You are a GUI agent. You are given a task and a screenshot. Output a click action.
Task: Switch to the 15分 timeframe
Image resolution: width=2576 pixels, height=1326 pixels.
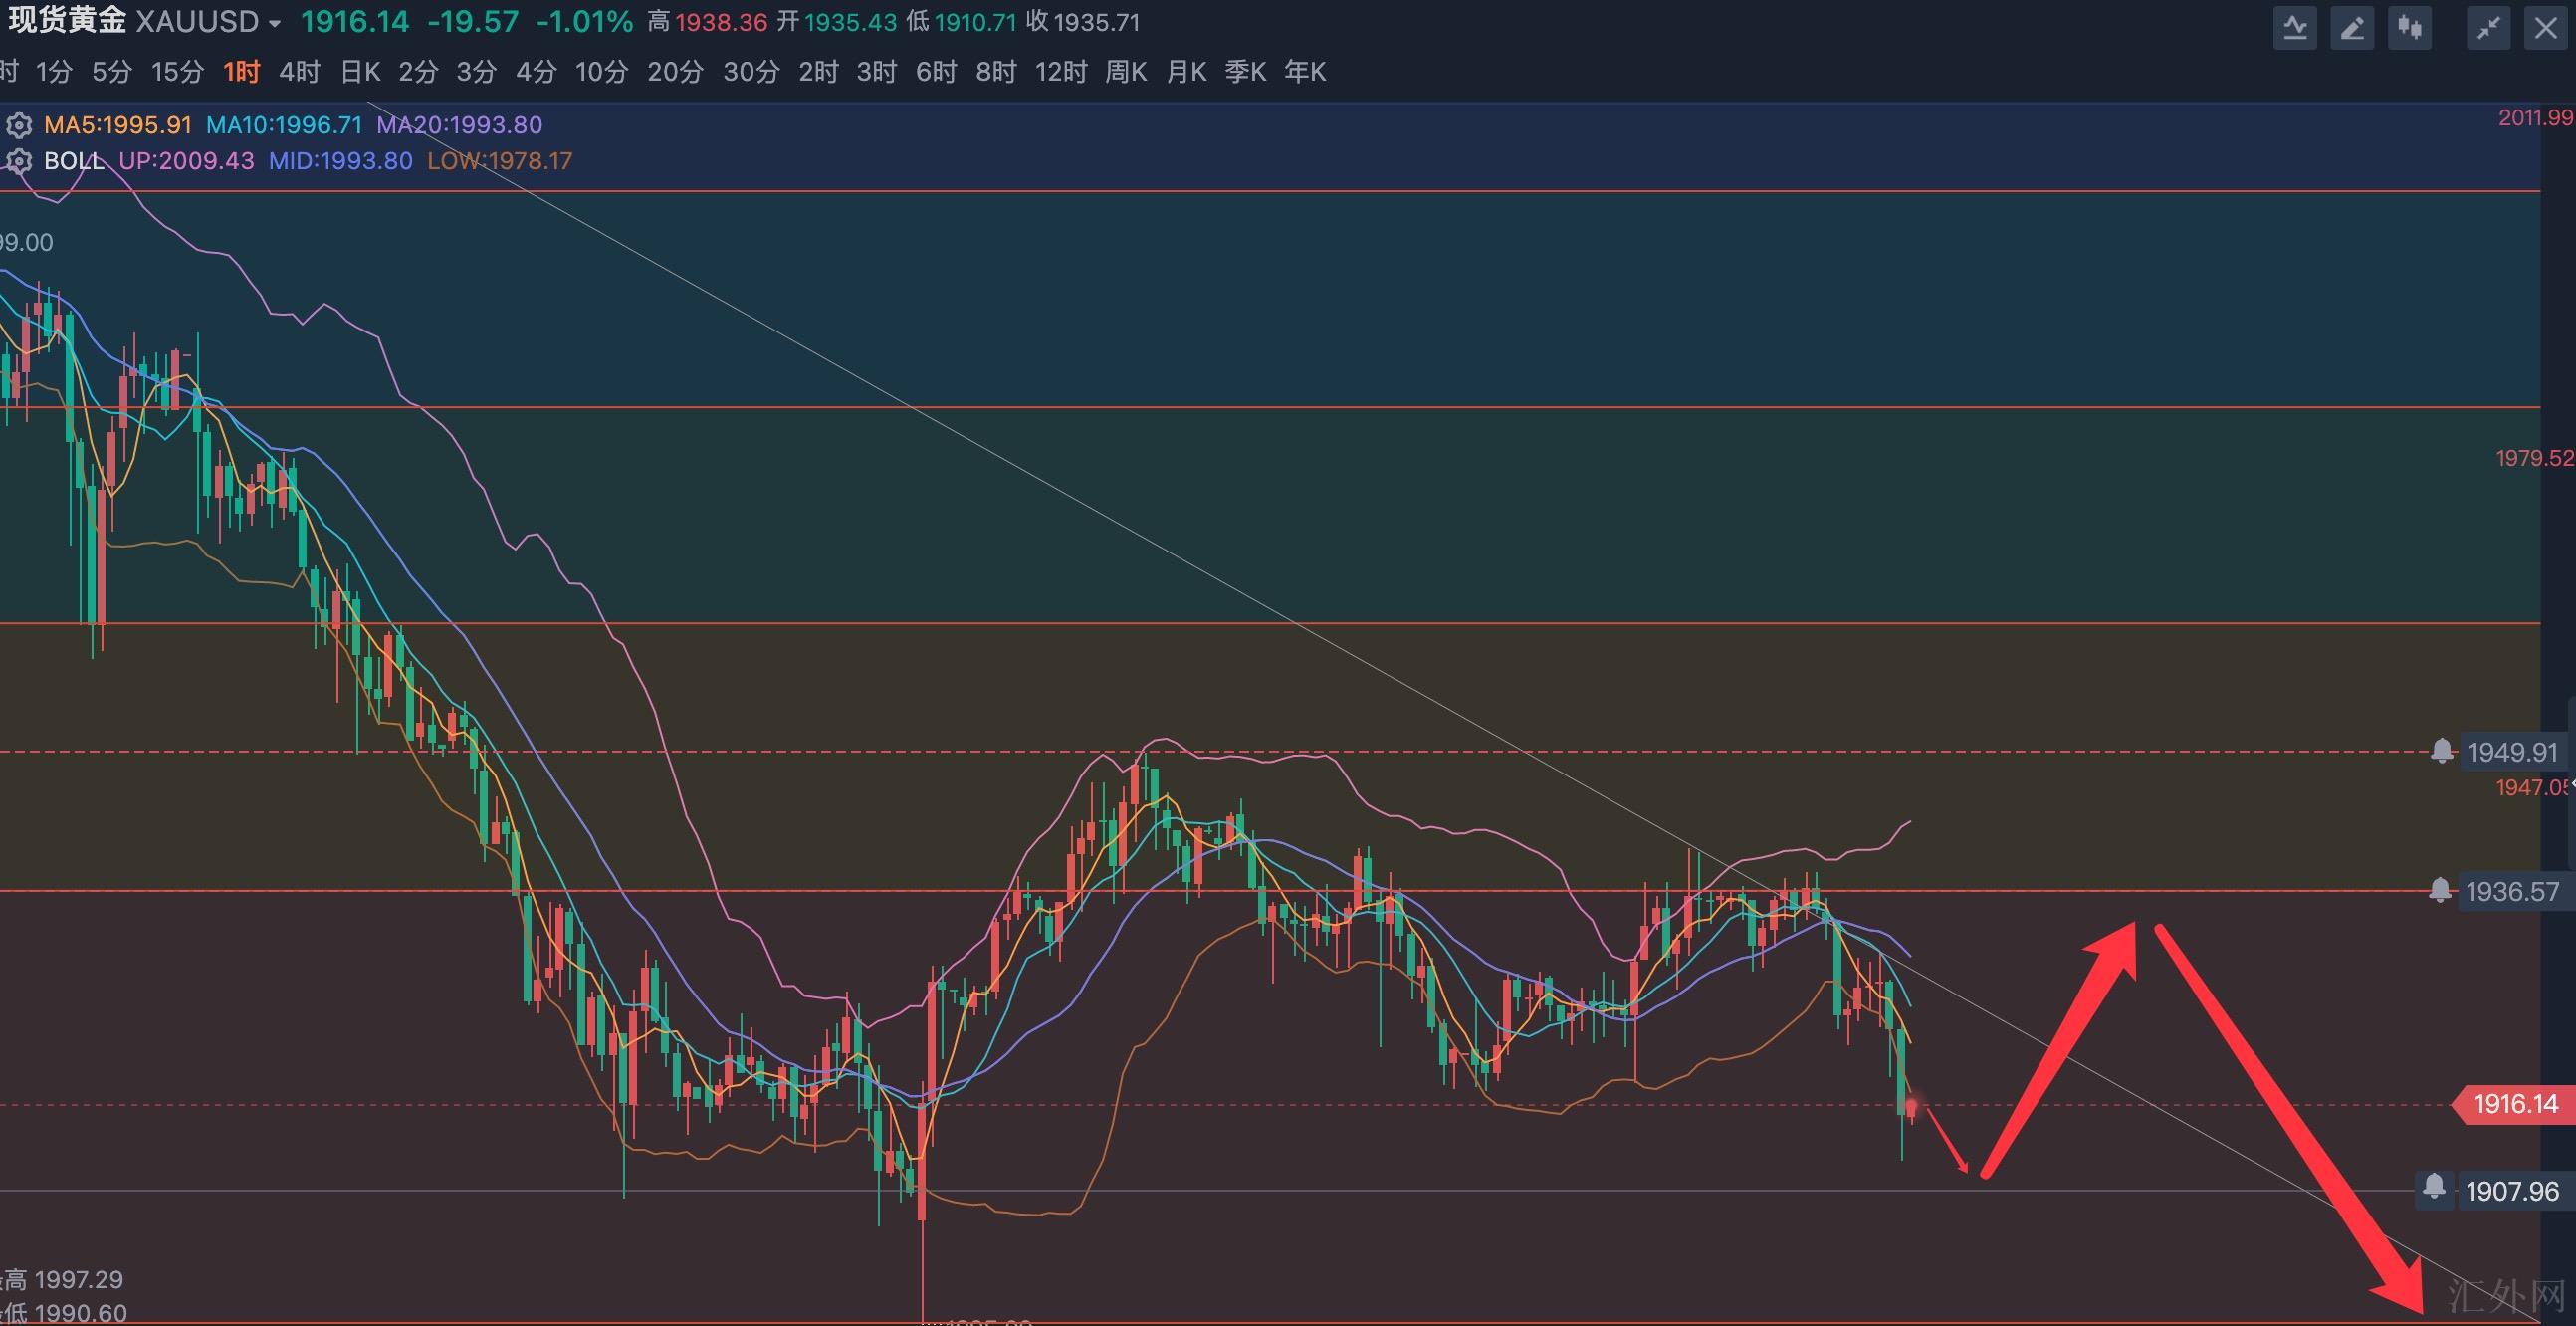click(x=177, y=72)
